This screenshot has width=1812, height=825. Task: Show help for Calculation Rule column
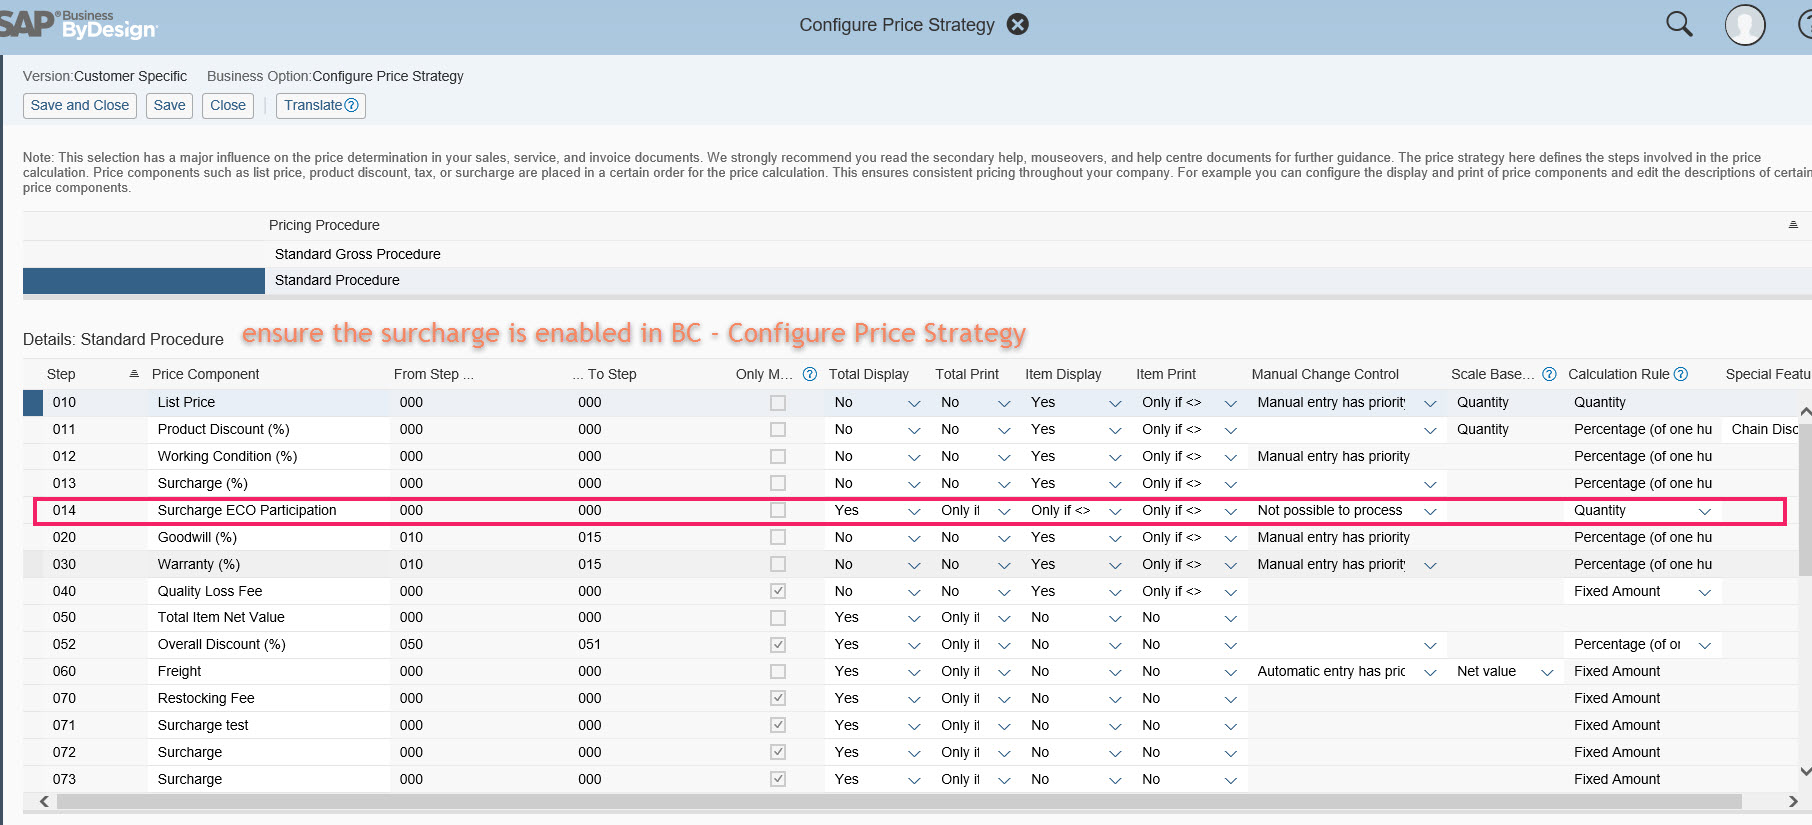pyautogui.click(x=1681, y=374)
